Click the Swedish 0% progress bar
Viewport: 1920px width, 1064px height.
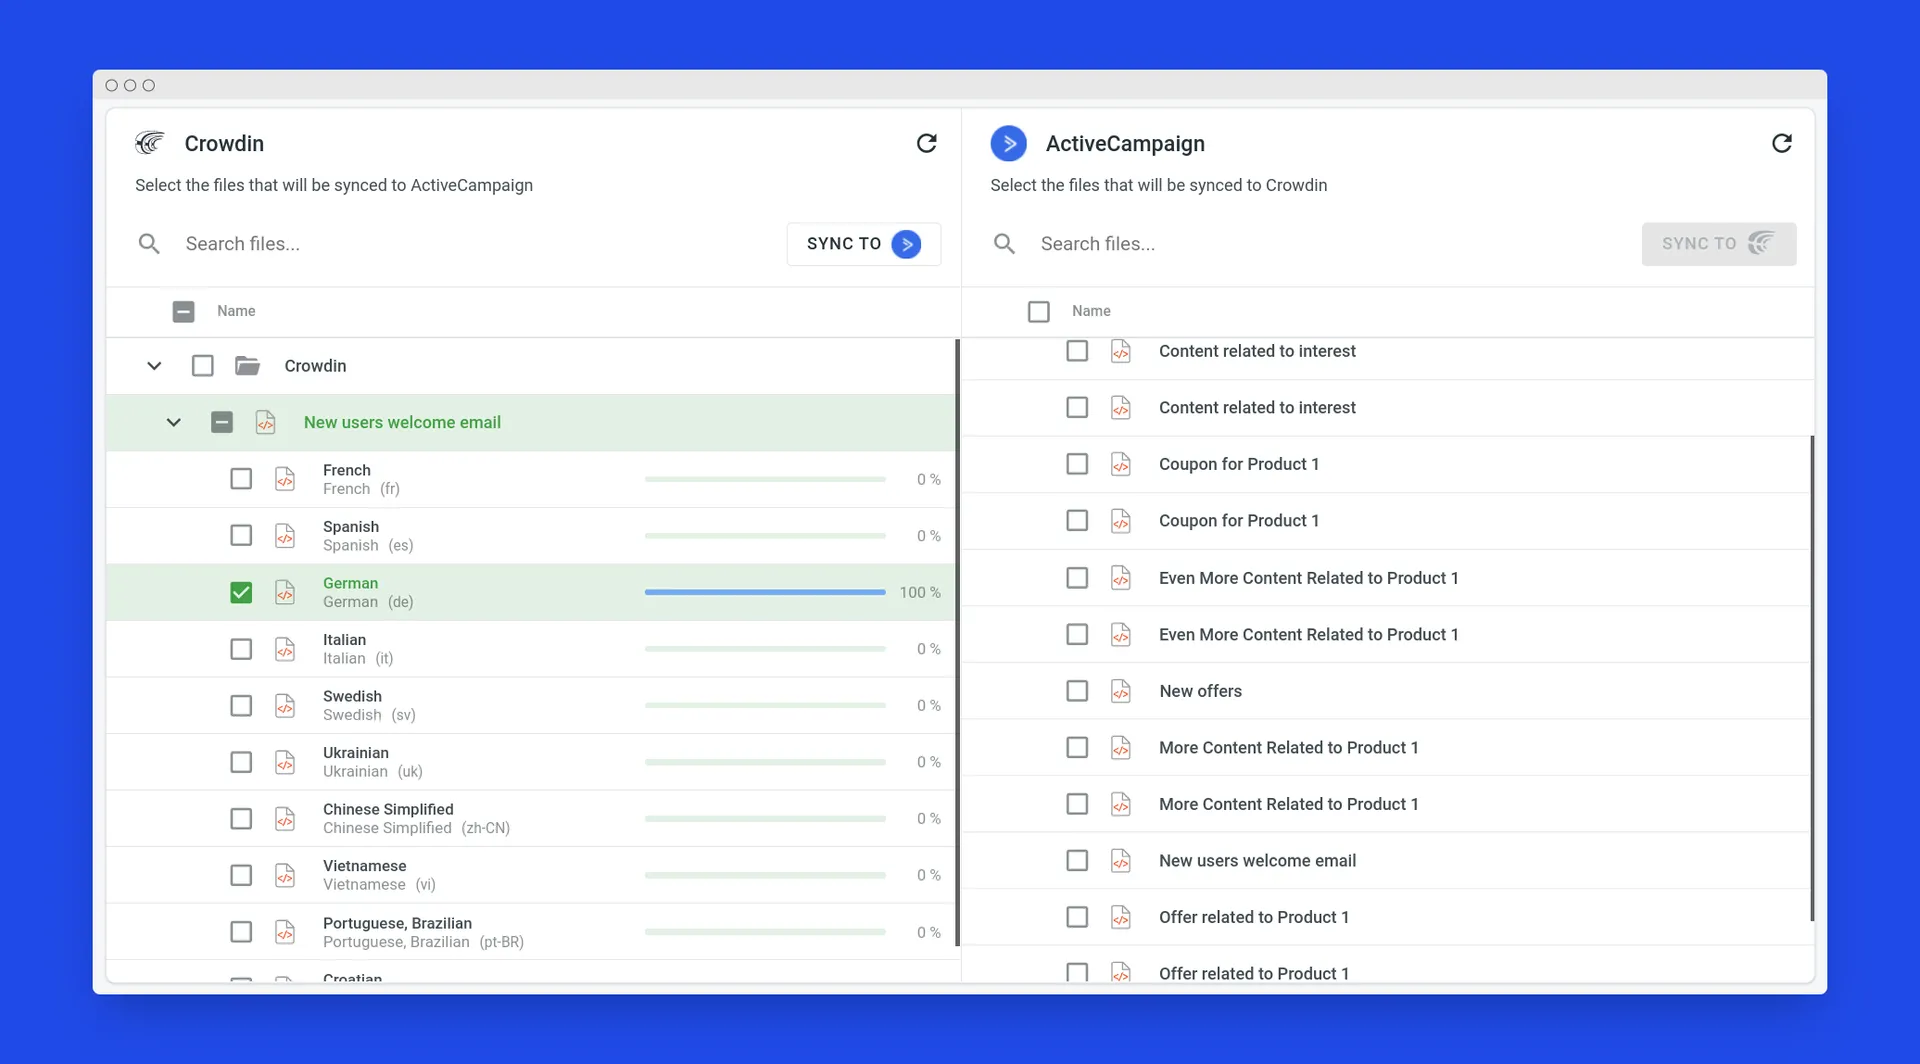coord(765,705)
